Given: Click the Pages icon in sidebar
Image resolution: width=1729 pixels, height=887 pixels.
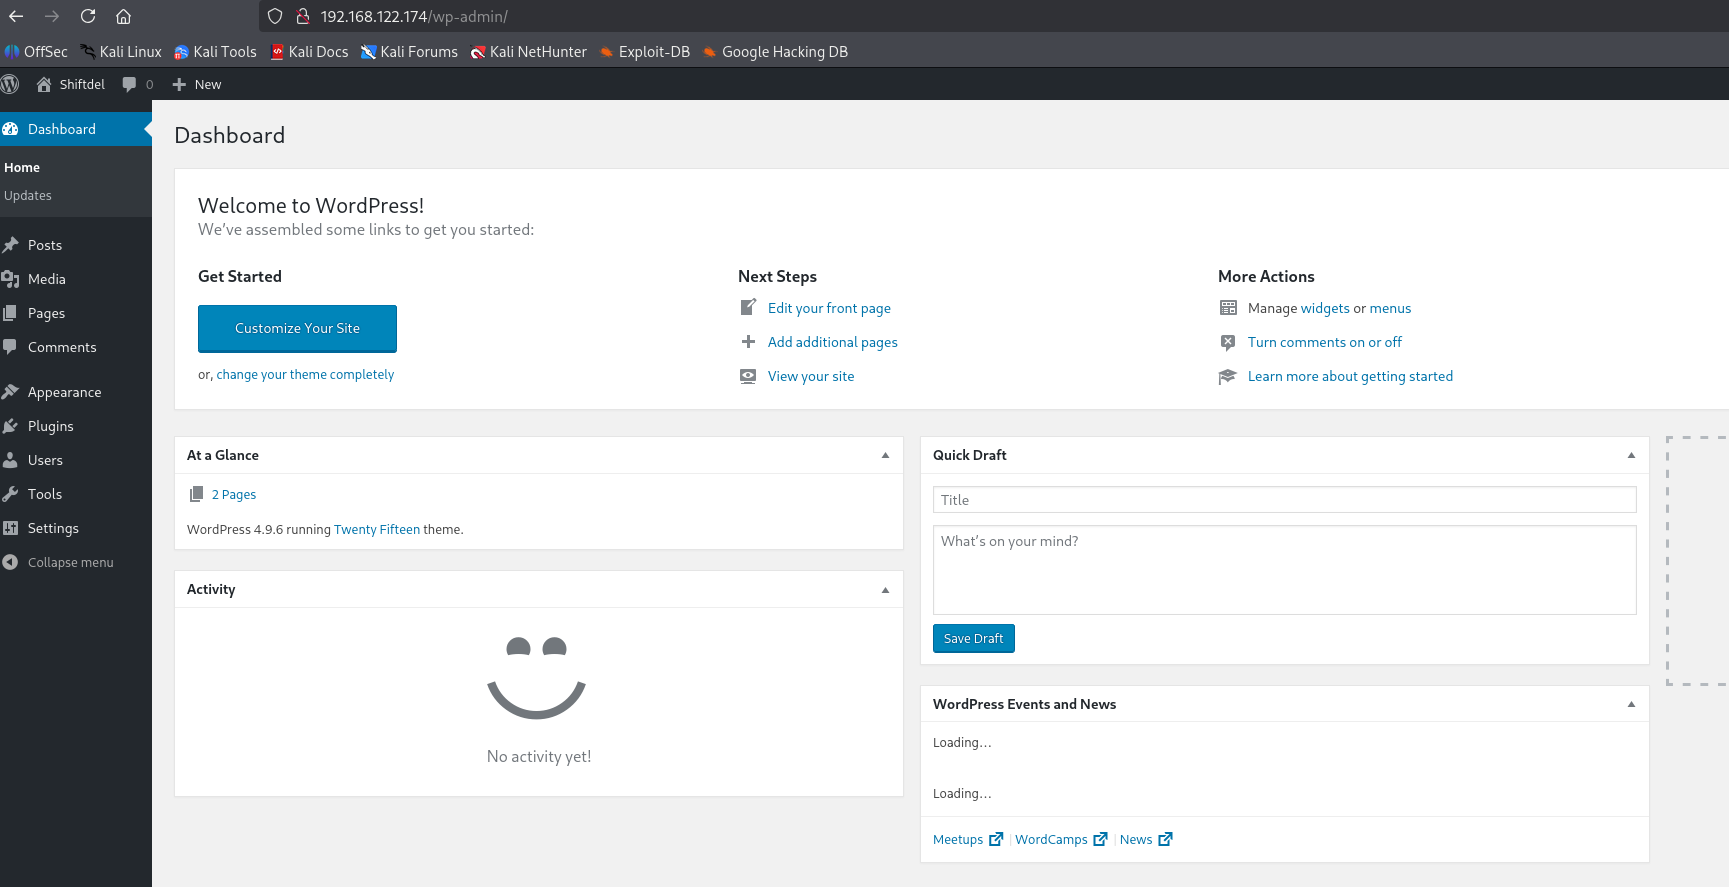Looking at the screenshot, I should 10,313.
